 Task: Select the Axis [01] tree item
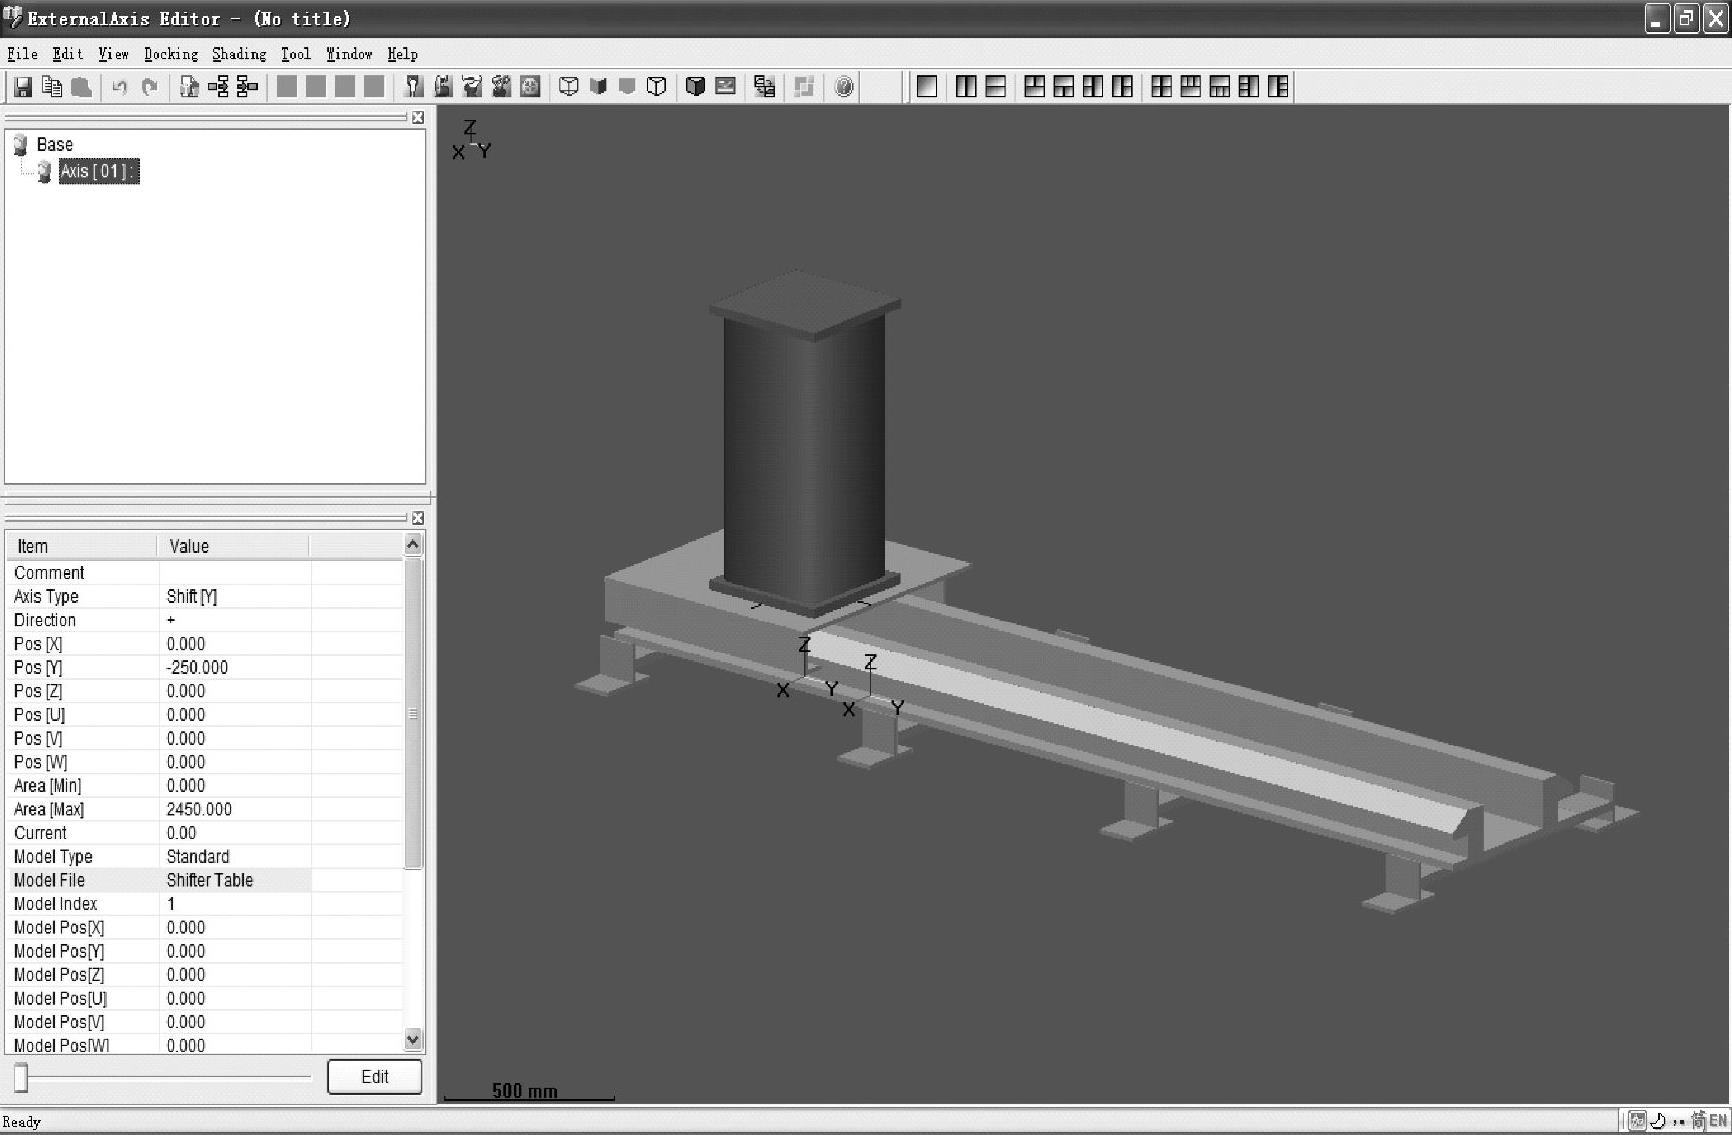[x=97, y=171]
